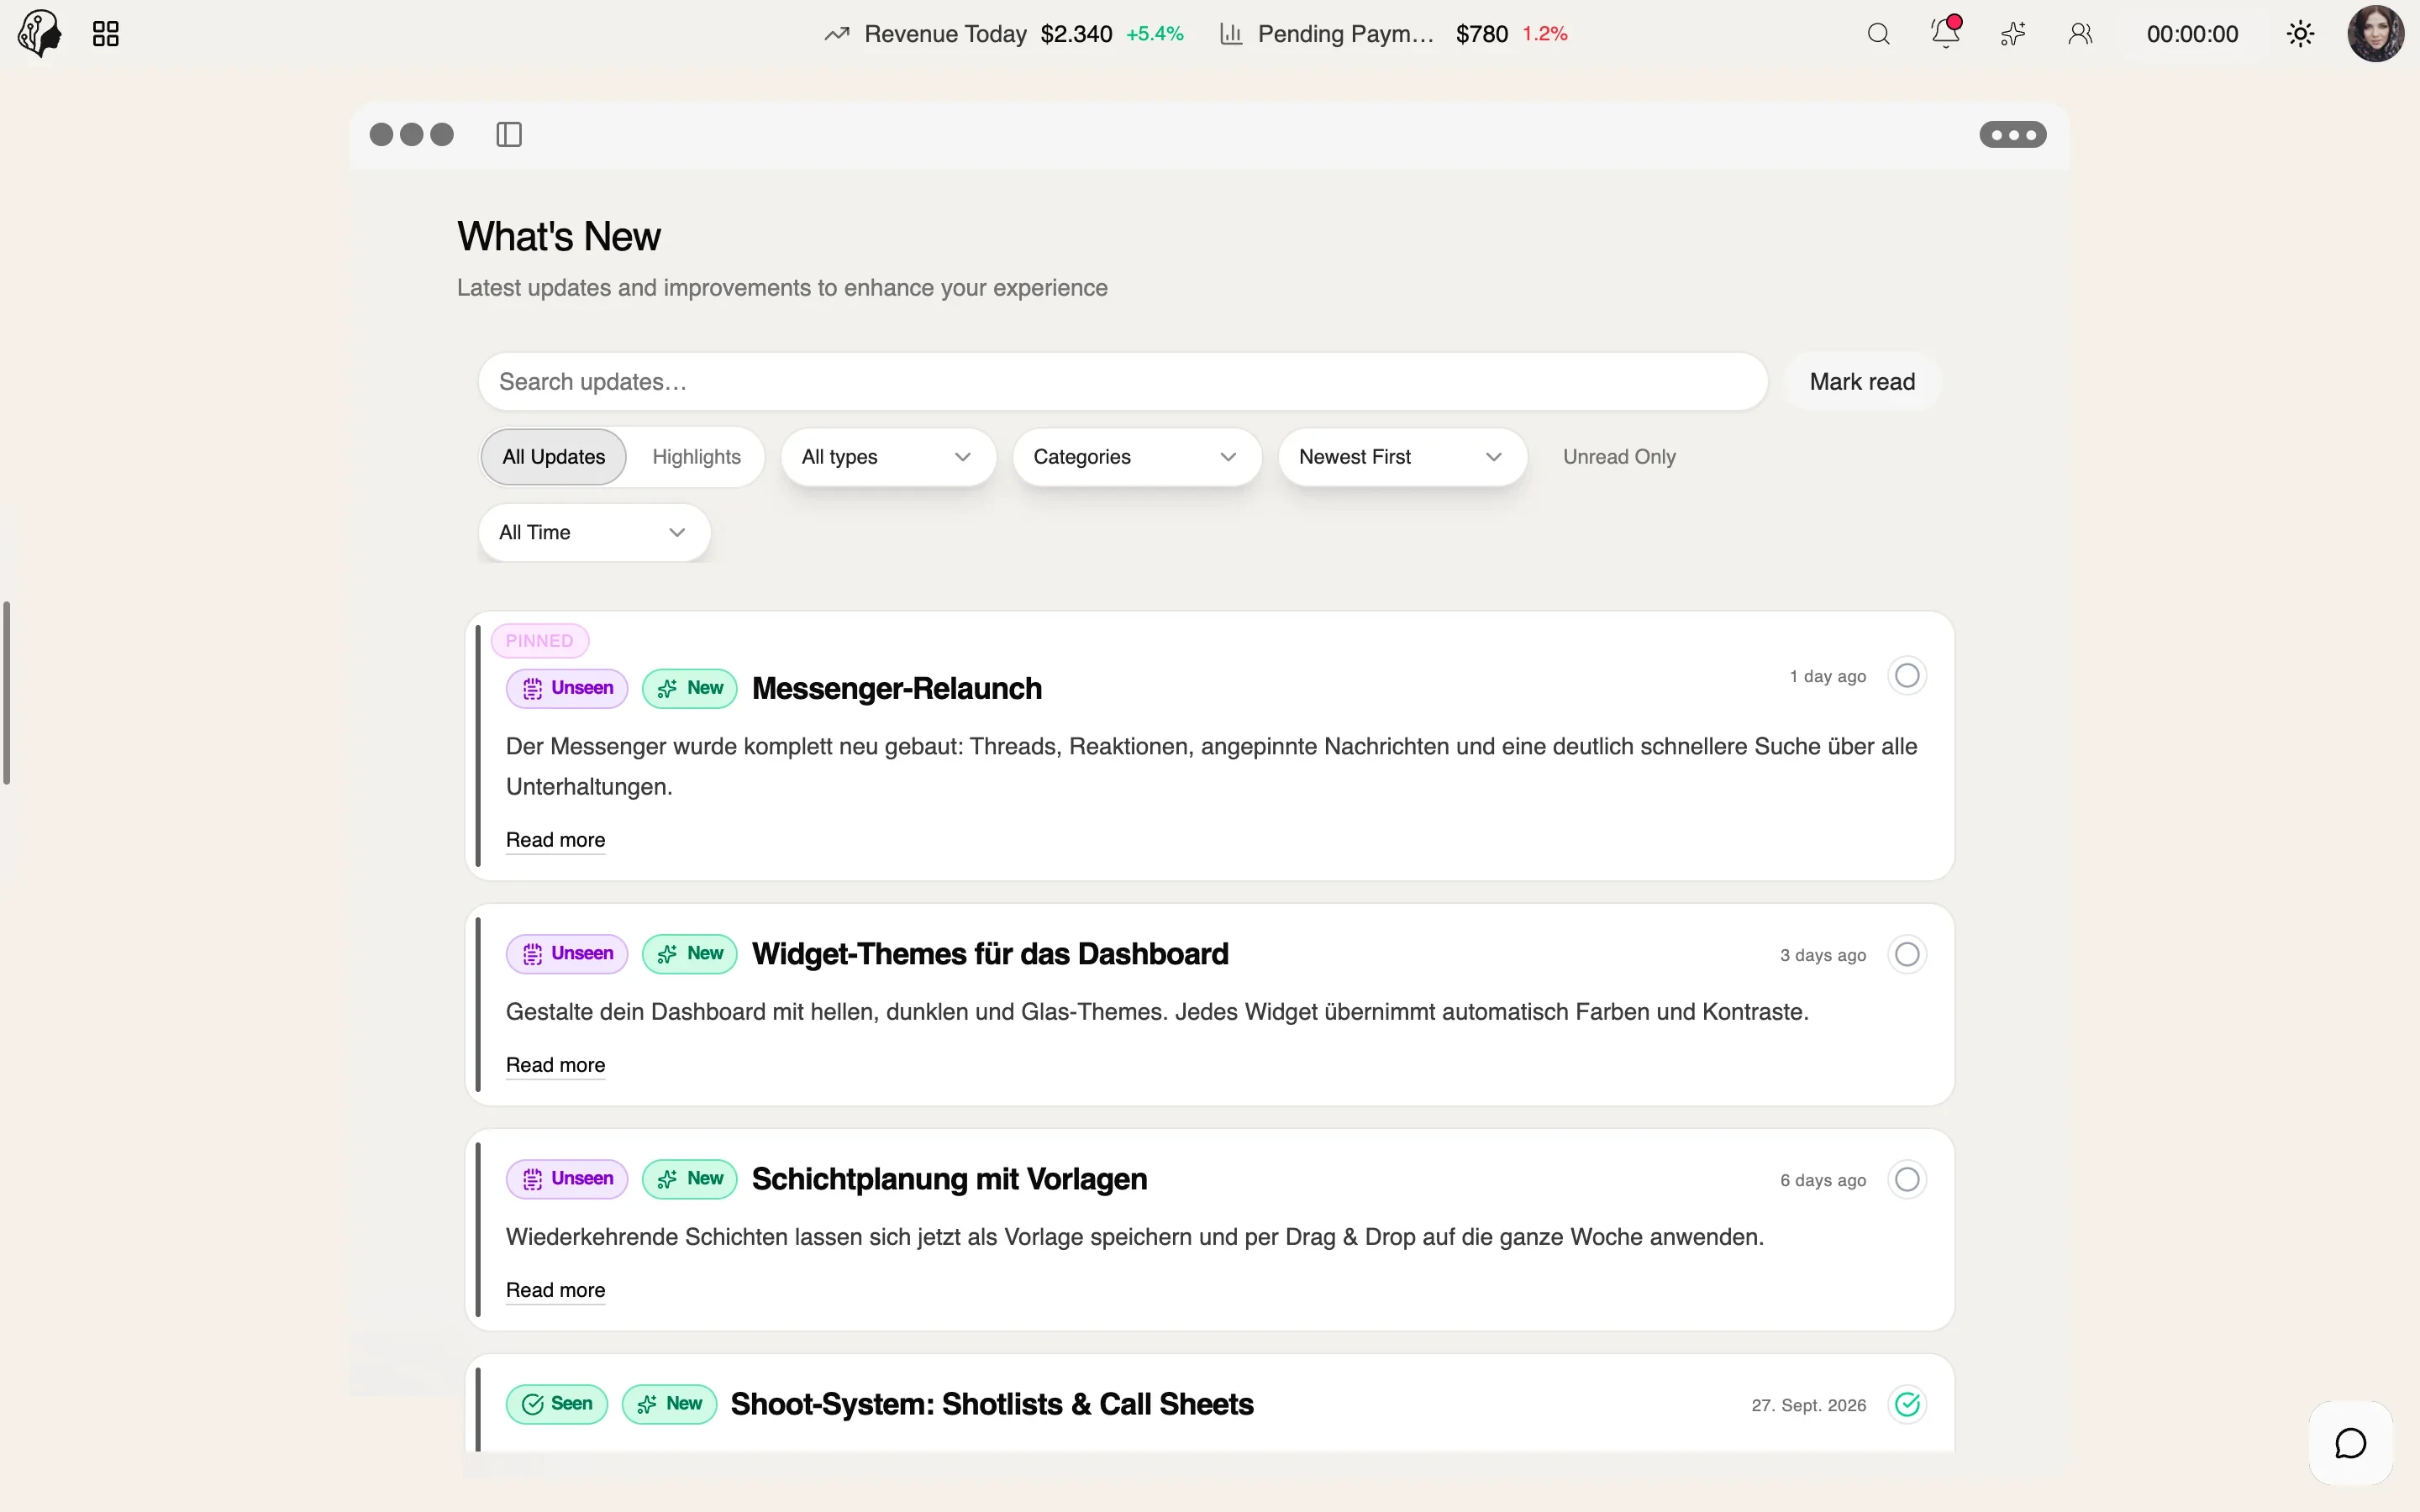Enable the Unread Only filter
2420x1512 pixels.
point(1619,457)
